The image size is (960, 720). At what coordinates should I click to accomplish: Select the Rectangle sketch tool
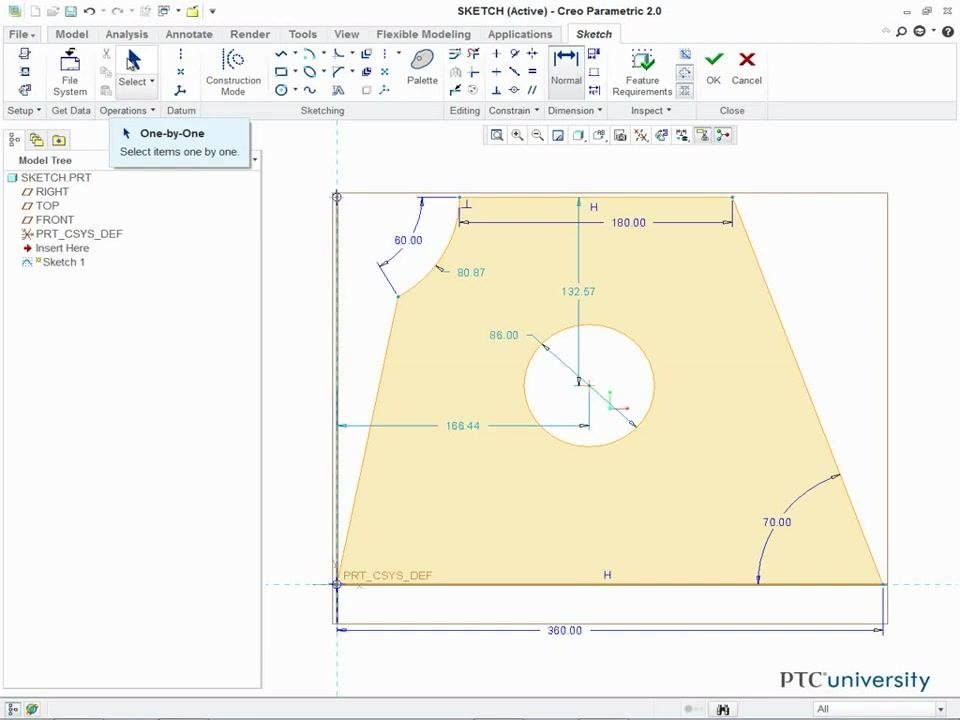pyautogui.click(x=281, y=72)
